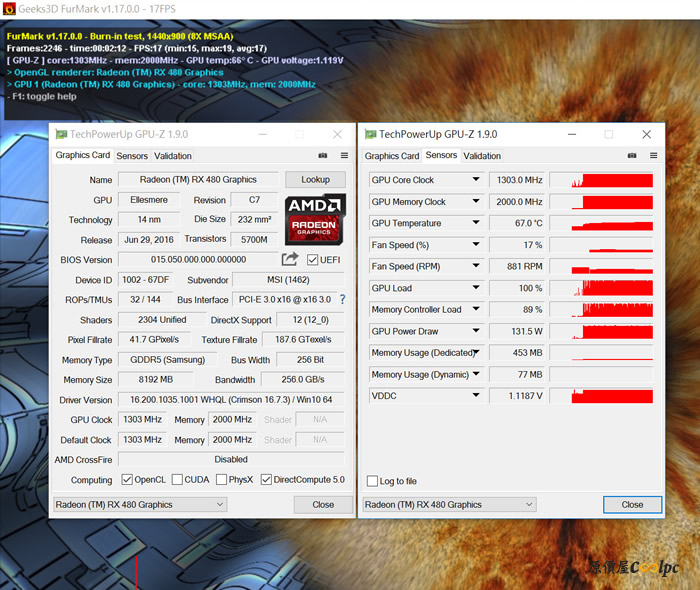This screenshot has height=590, width=700.
Task: Click the GPU-Z app icon in right window title
Action: 370,134
